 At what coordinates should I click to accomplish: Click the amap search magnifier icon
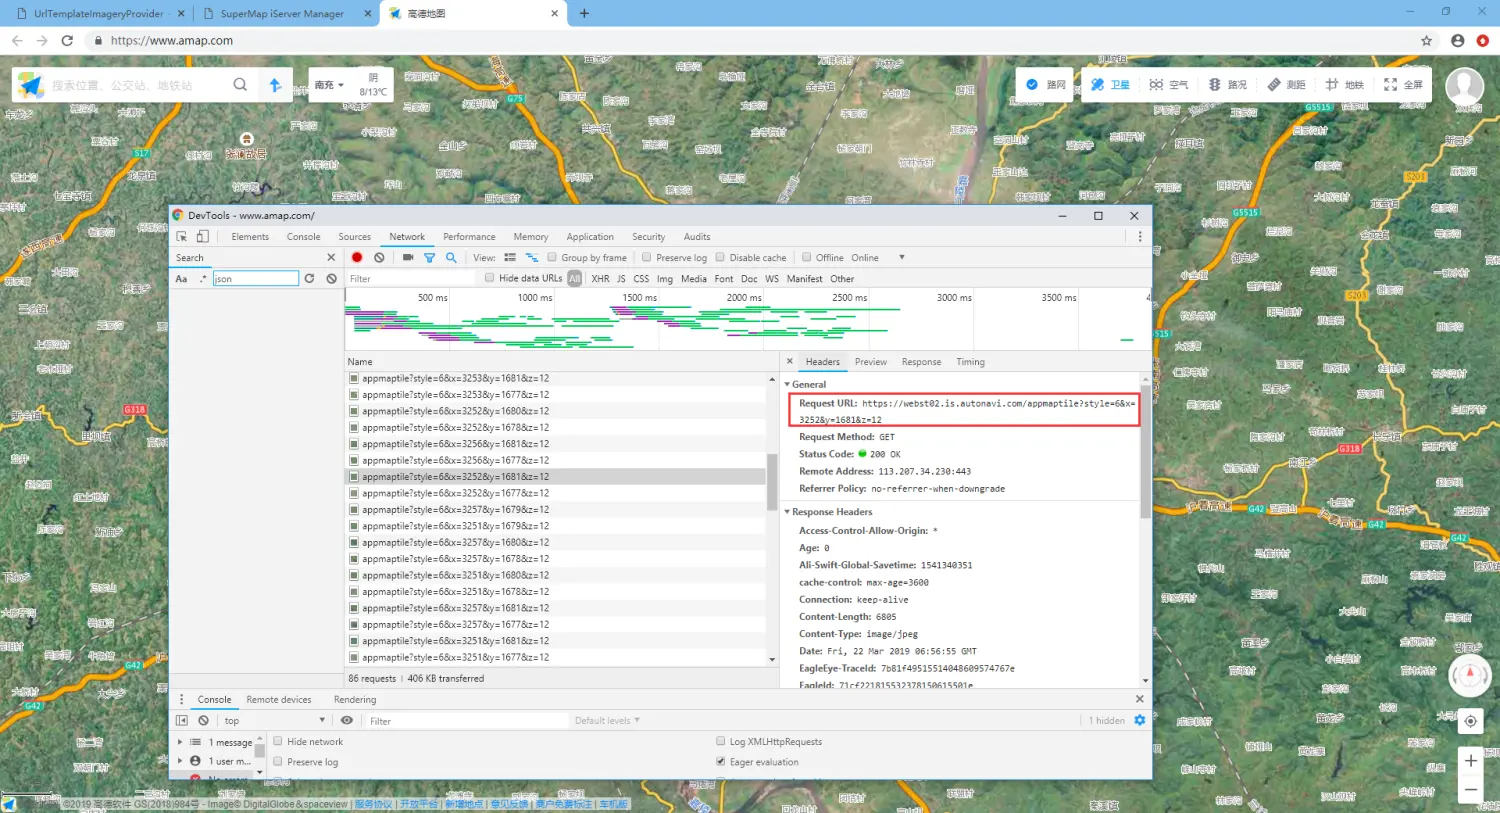tap(240, 85)
